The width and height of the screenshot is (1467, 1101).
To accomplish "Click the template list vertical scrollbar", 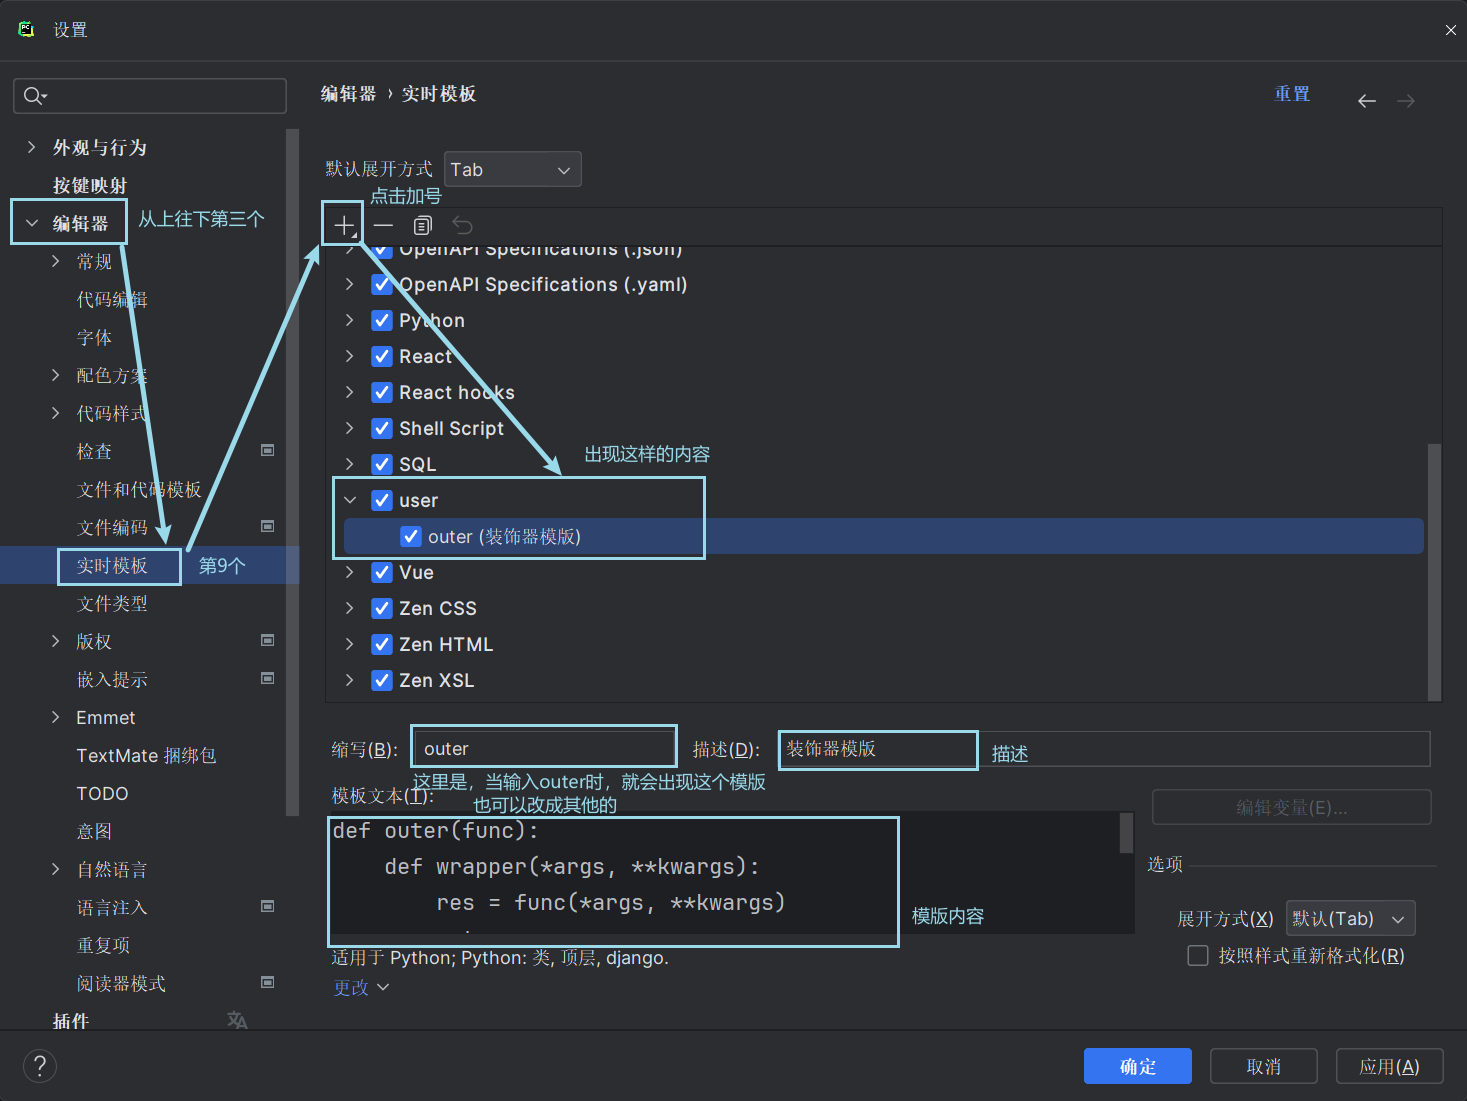I will click(1434, 570).
